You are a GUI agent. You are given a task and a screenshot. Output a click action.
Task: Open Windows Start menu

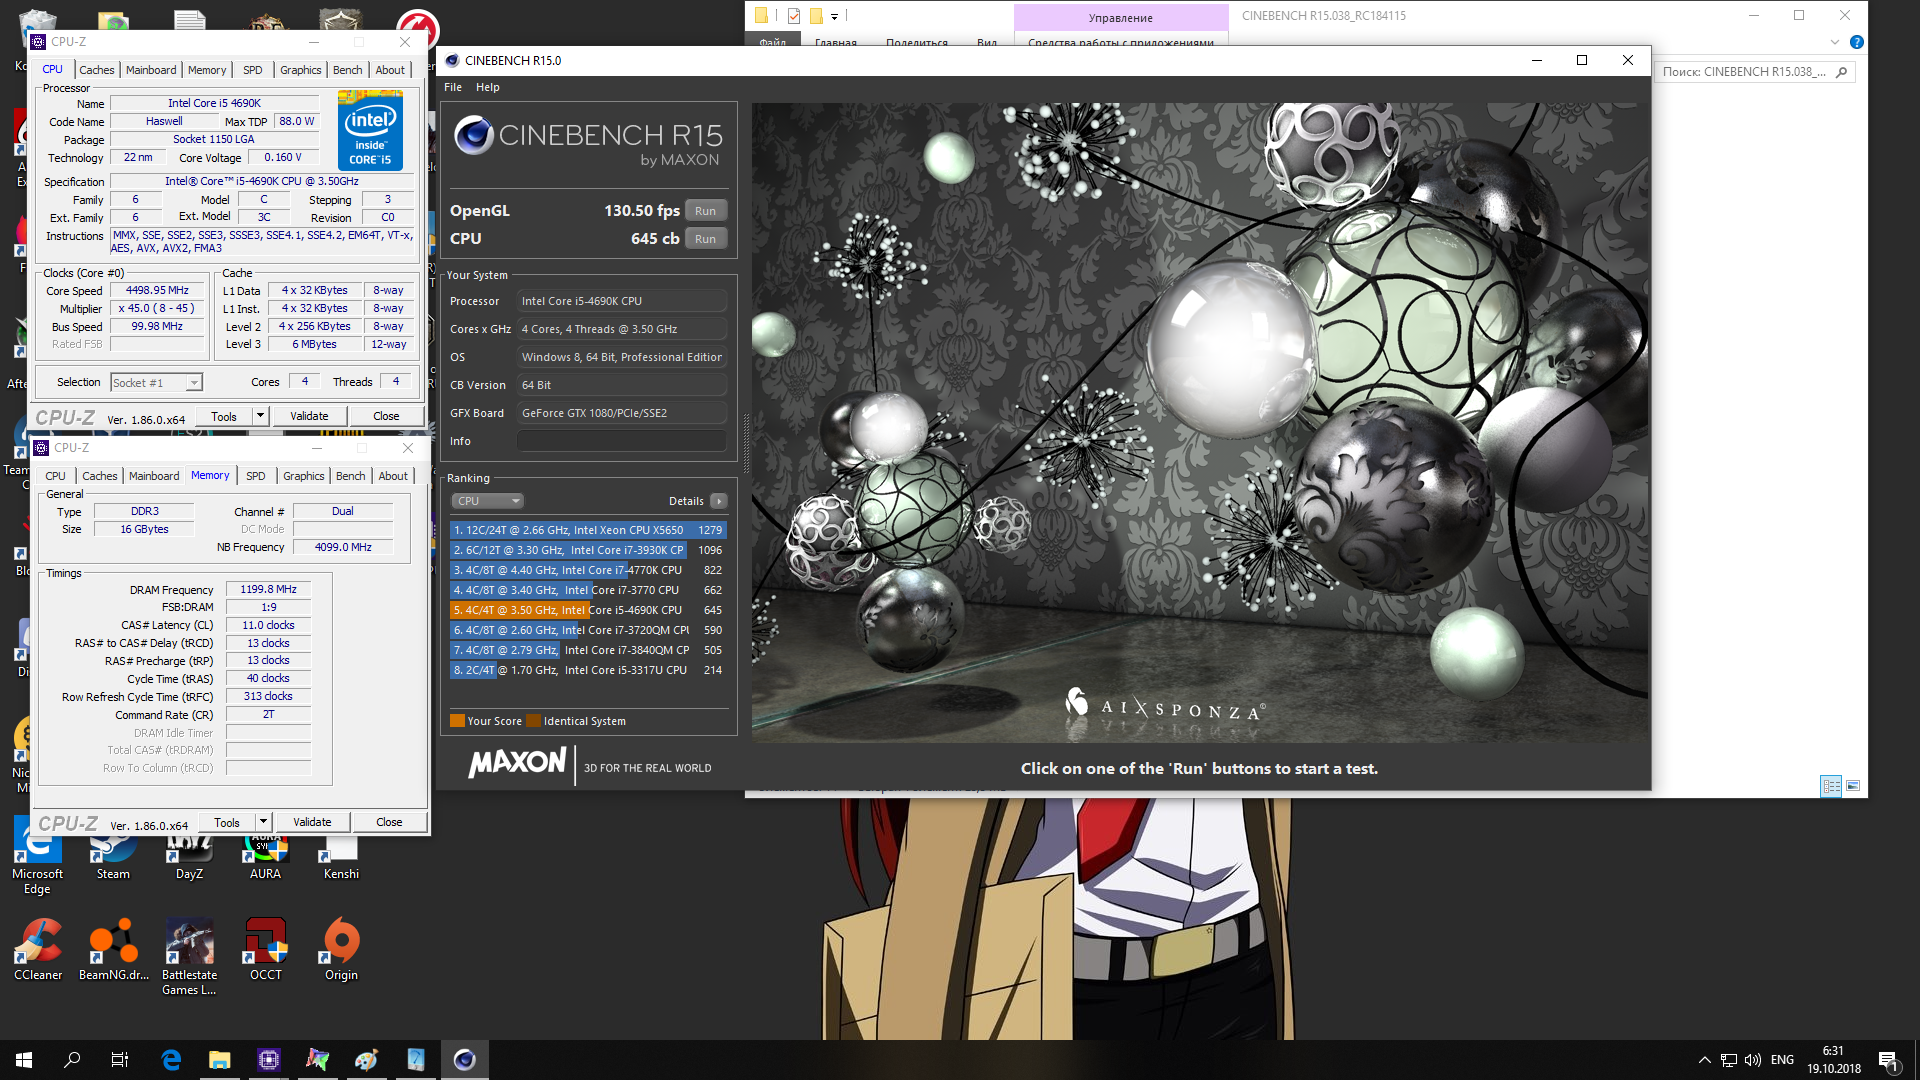click(24, 1060)
